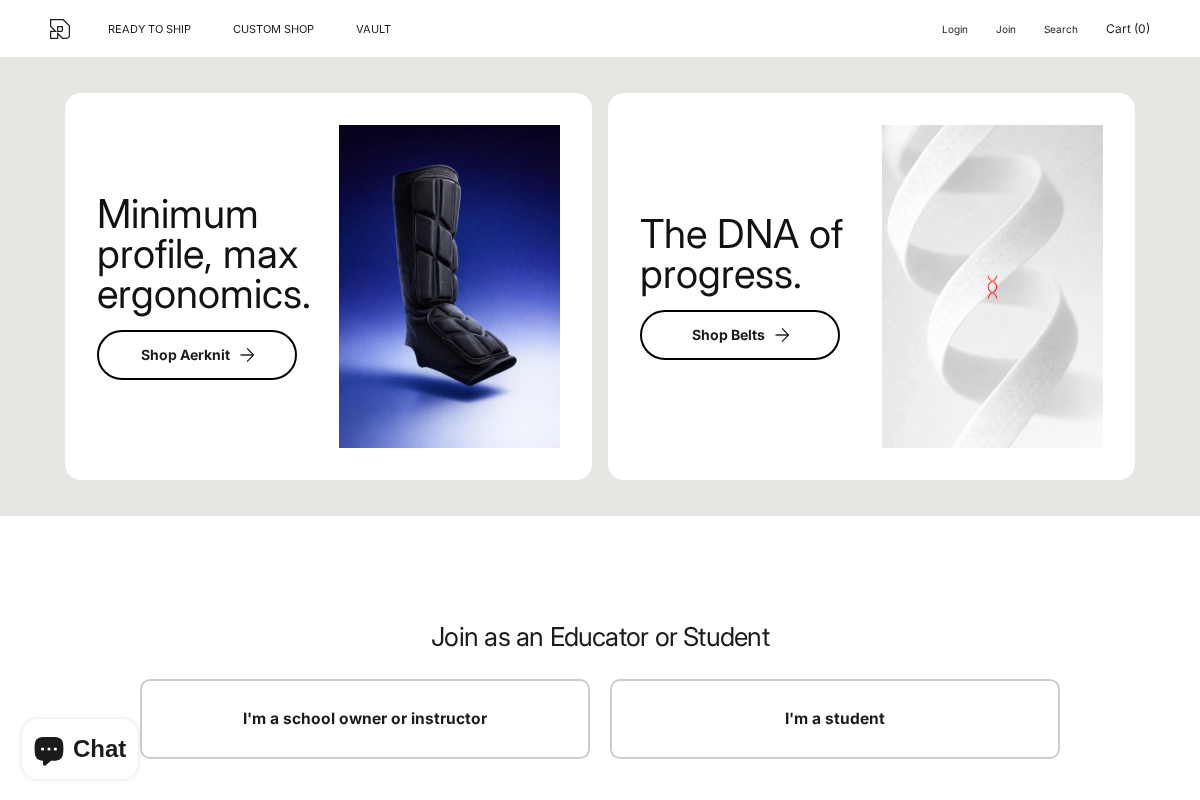Click the red DNA helix icon
The image size is (1200, 800).
tap(992, 288)
